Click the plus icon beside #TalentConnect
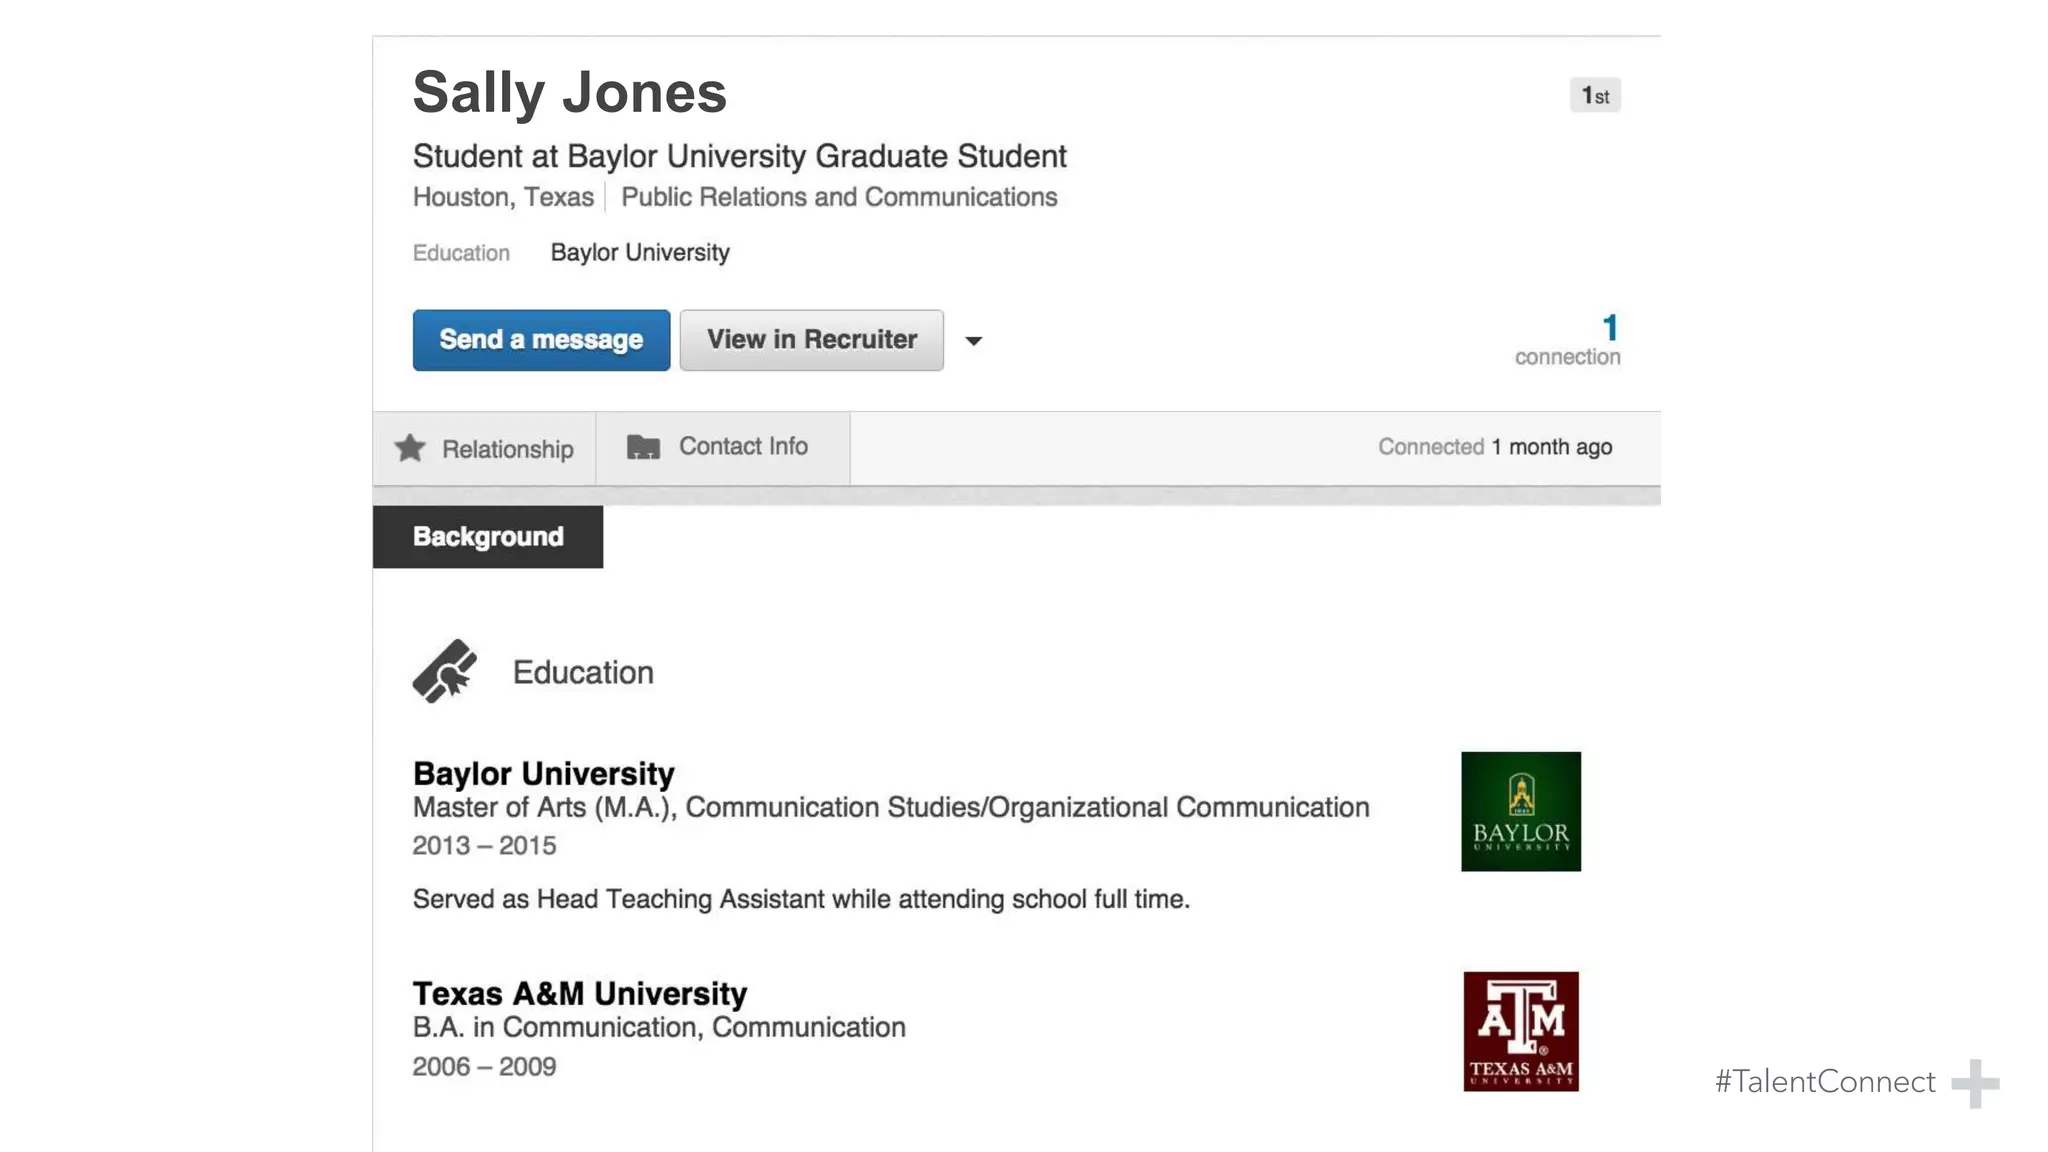This screenshot has width=2048, height=1152. tap(1974, 1083)
